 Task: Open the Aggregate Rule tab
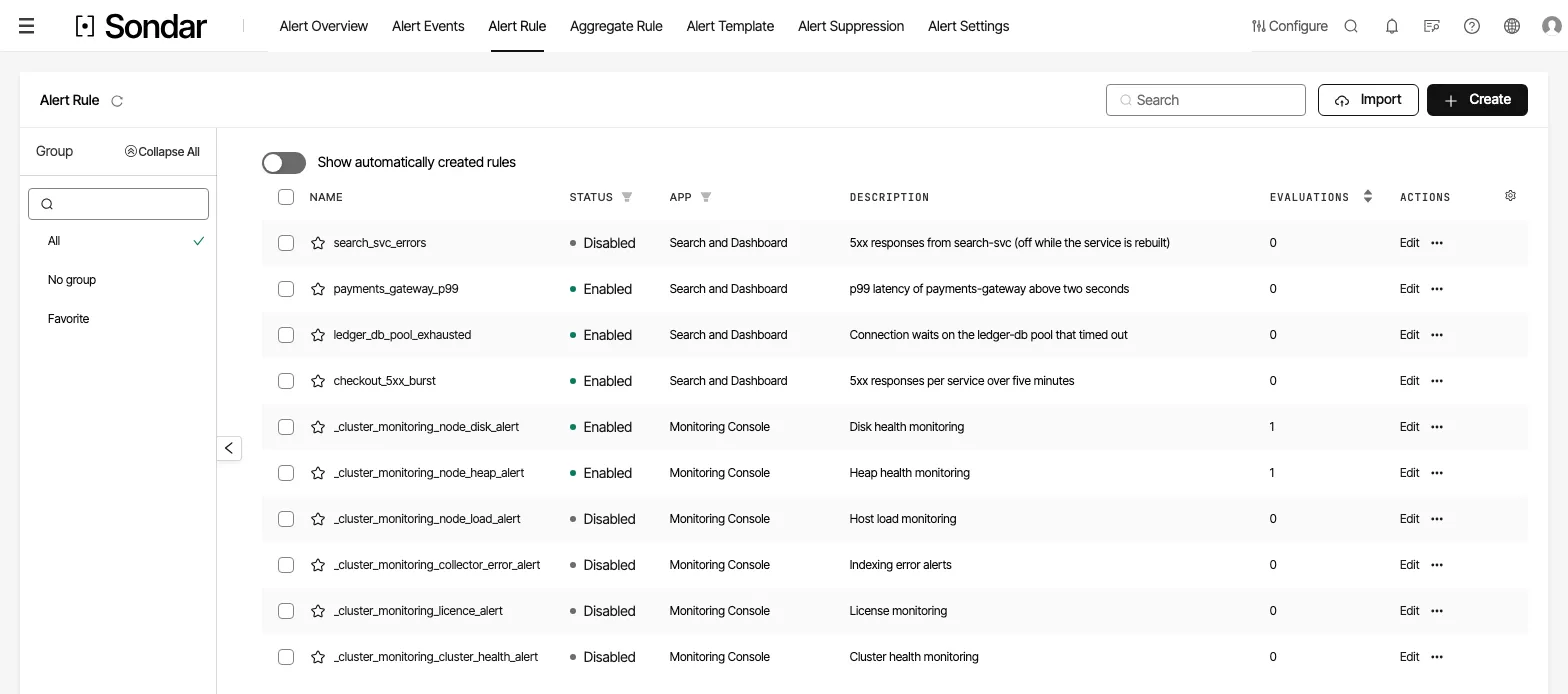(616, 26)
